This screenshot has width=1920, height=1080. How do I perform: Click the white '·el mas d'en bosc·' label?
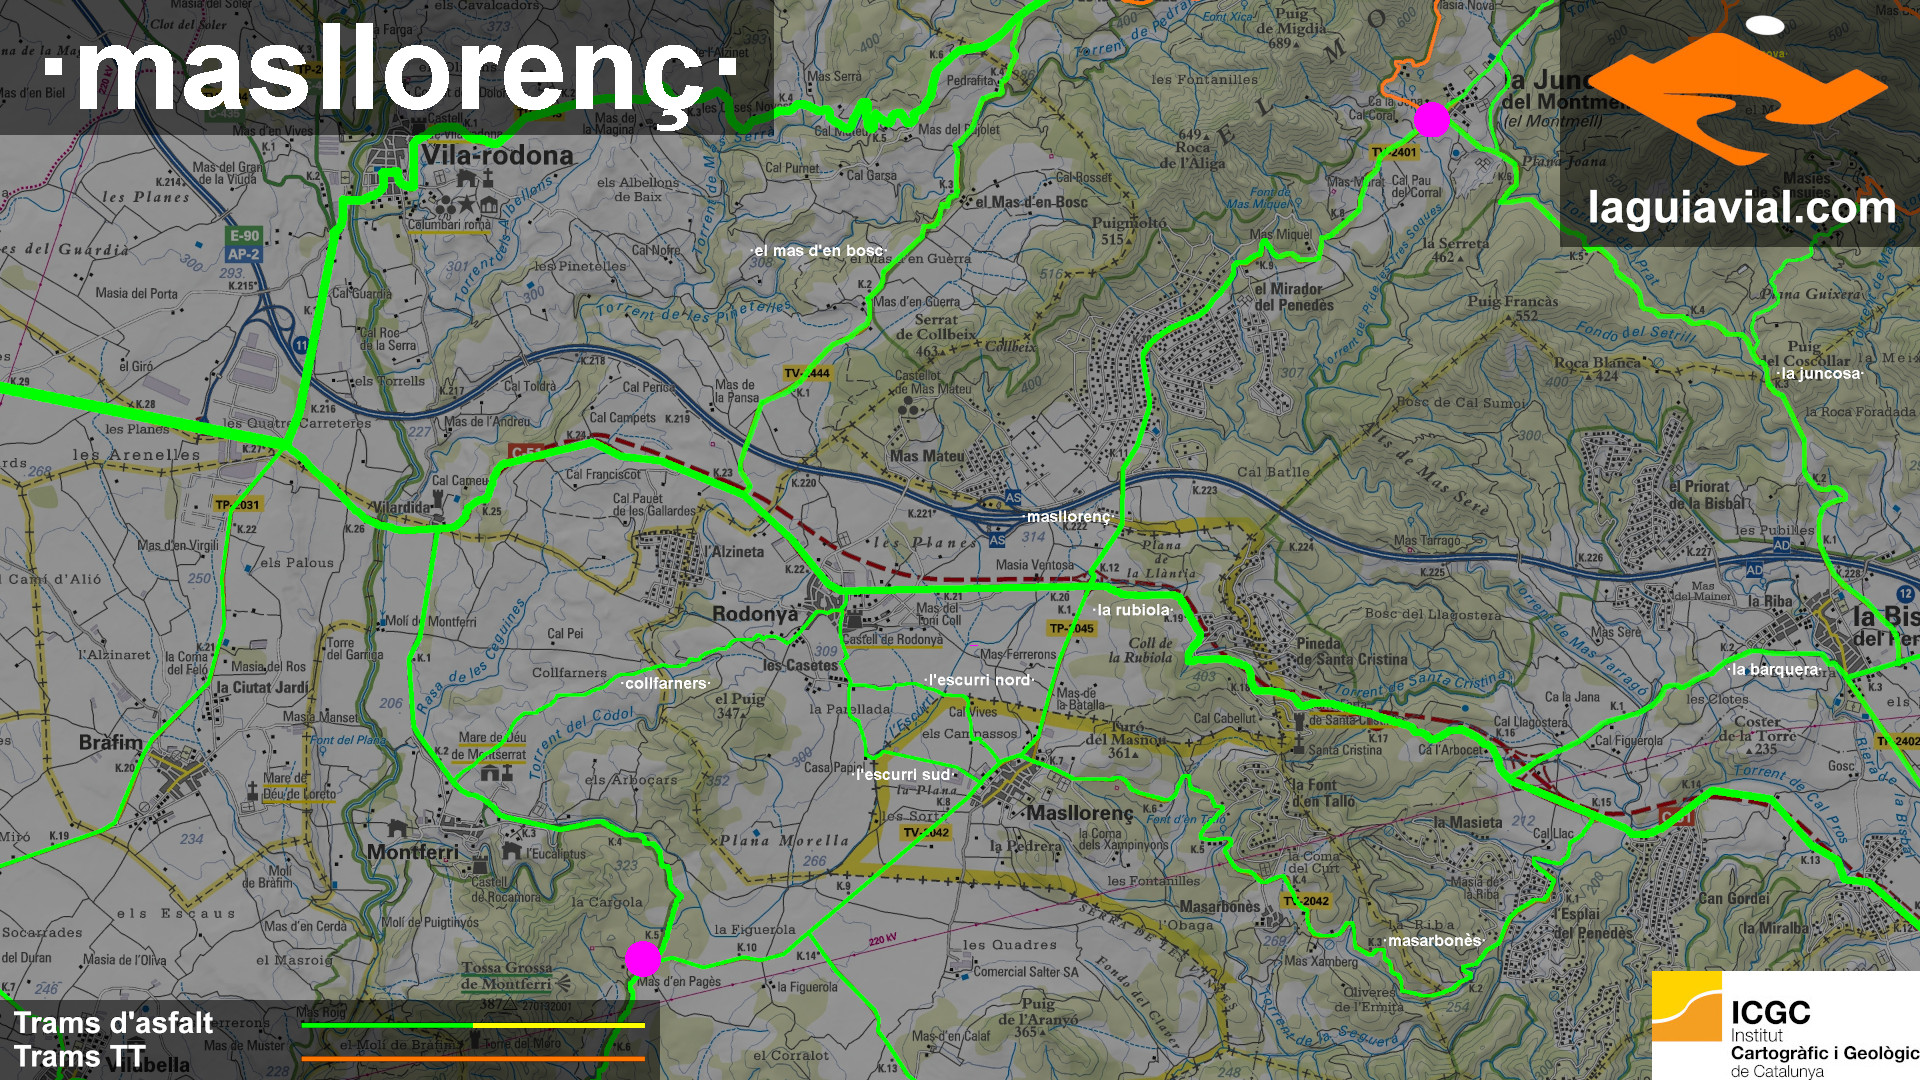819,251
